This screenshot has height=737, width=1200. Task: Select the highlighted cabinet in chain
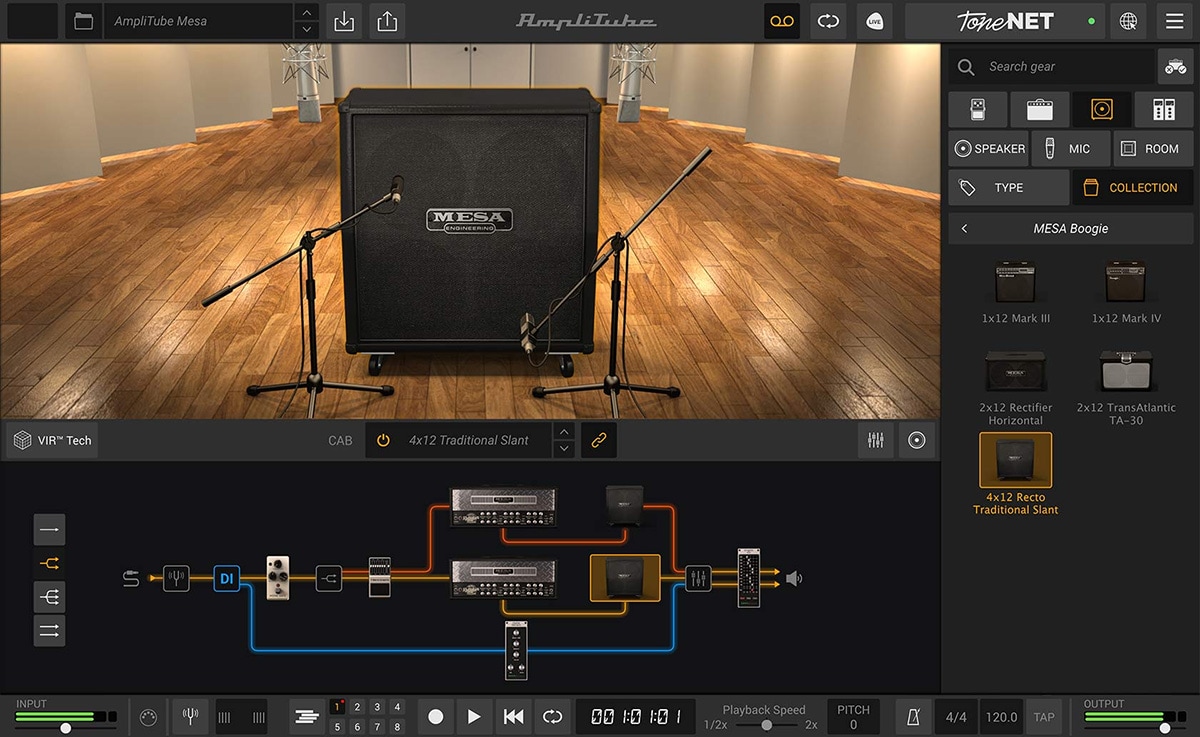click(625, 578)
